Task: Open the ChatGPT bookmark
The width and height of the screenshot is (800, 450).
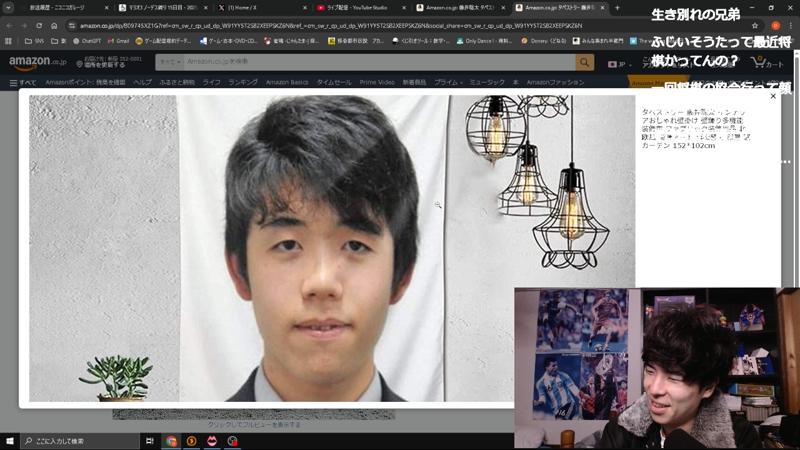Action: pos(87,41)
